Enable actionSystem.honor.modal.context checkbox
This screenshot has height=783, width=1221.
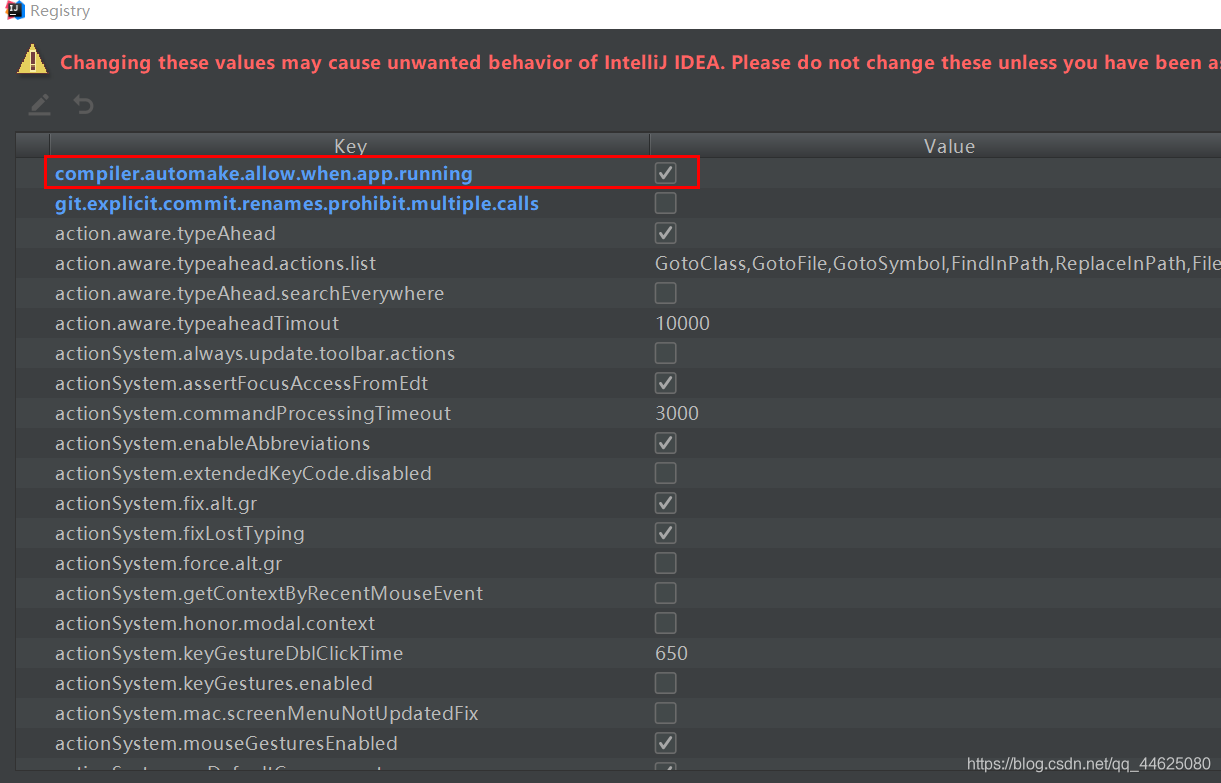pos(665,623)
